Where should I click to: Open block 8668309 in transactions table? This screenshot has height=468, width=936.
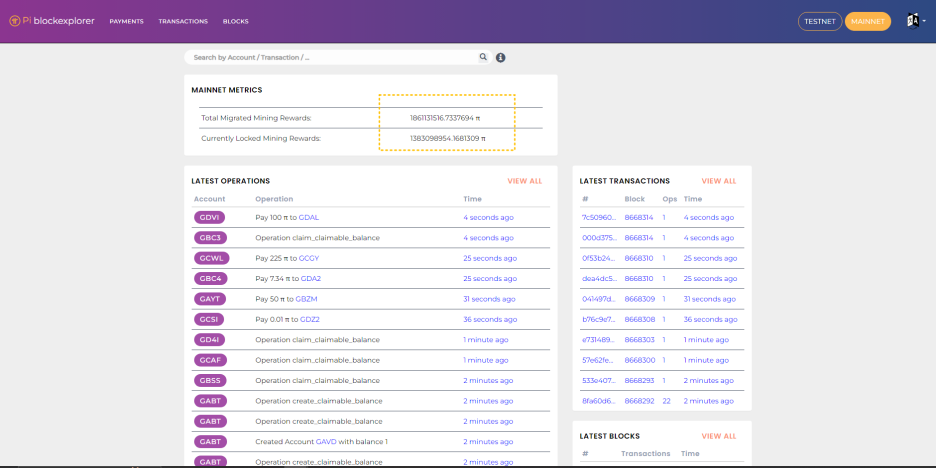pyautogui.click(x=639, y=298)
